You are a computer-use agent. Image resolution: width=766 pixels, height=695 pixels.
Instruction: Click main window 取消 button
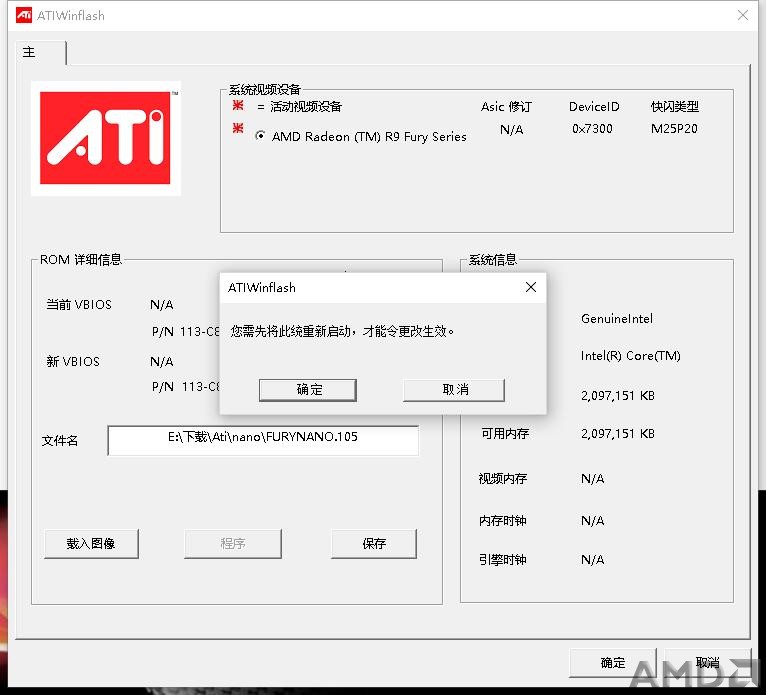tap(707, 663)
